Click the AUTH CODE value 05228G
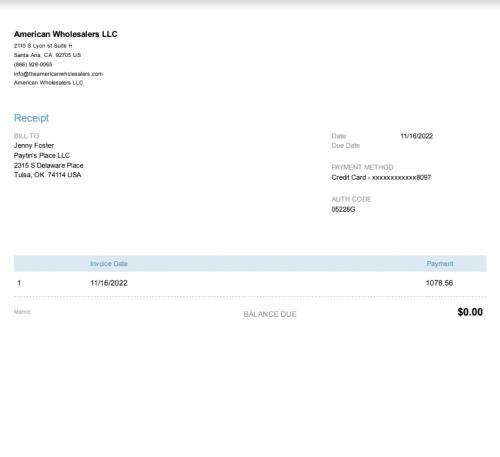 (x=343, y=209)
